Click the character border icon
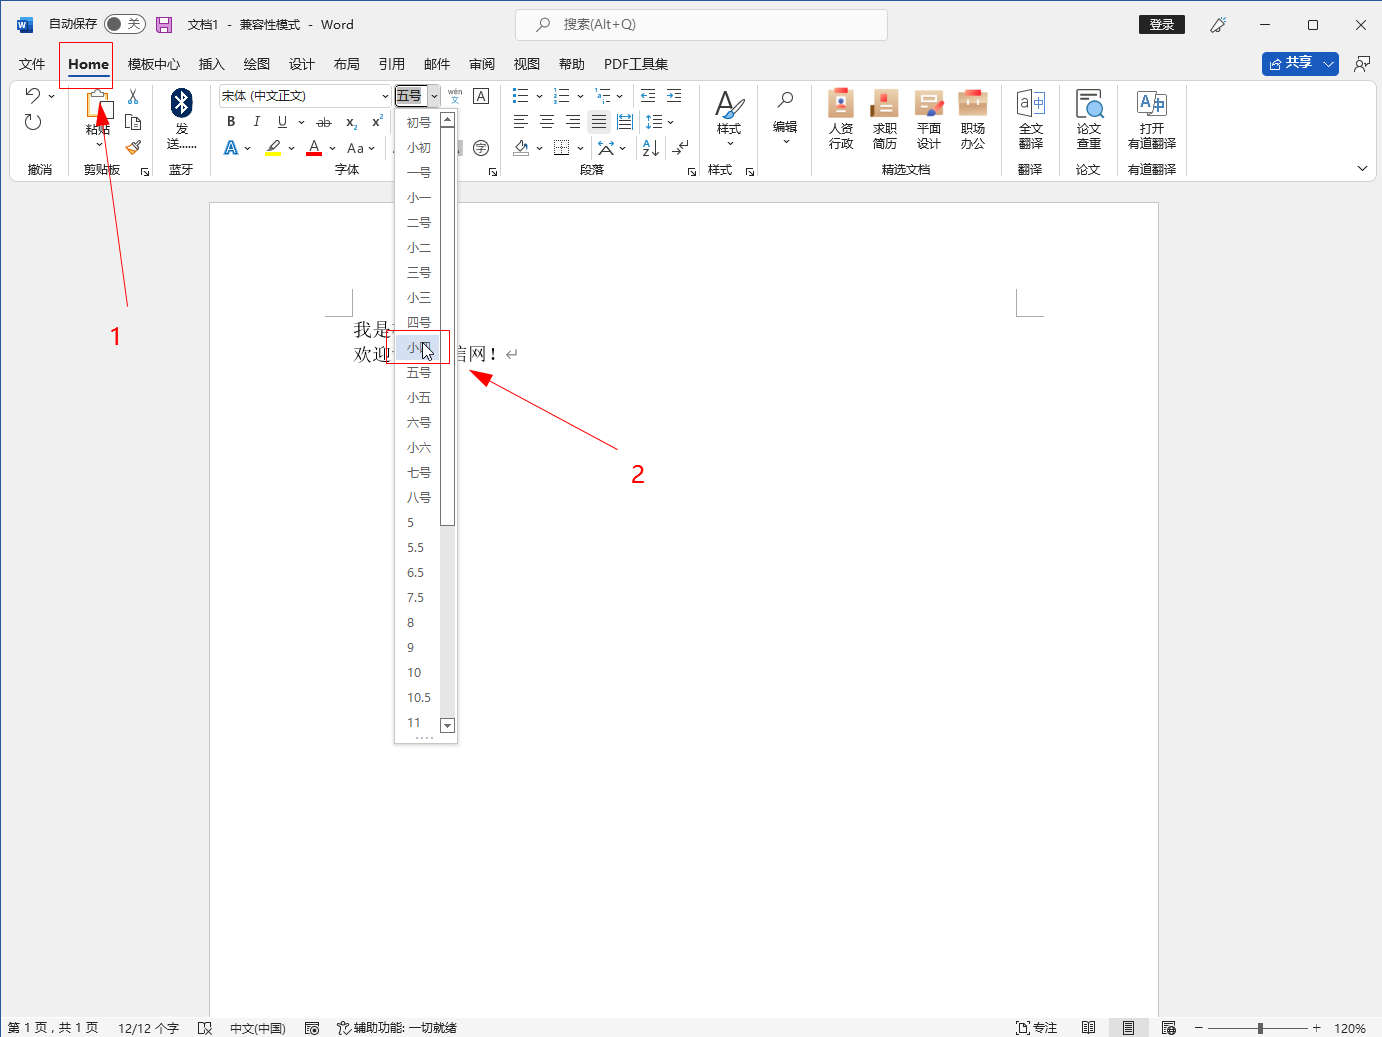The height and width of the screenshot is (1037, 1382). tap(481, 96)
